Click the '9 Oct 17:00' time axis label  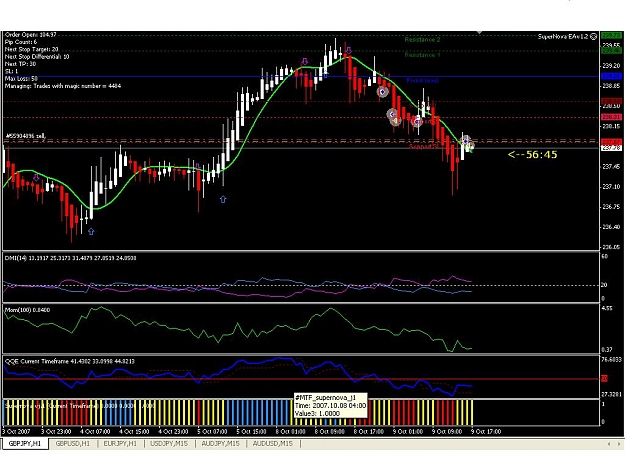[x=486, y=432]
